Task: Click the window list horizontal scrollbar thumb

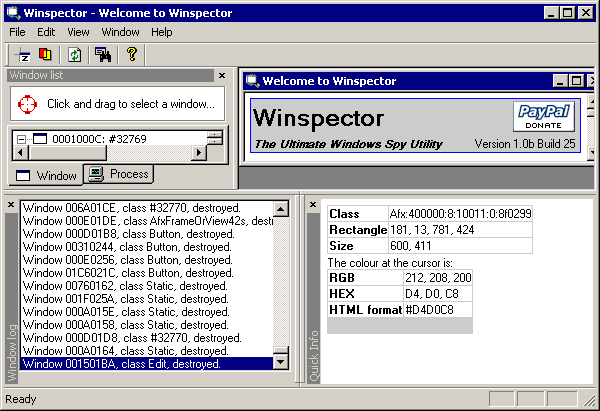Action: pos(67,153)
